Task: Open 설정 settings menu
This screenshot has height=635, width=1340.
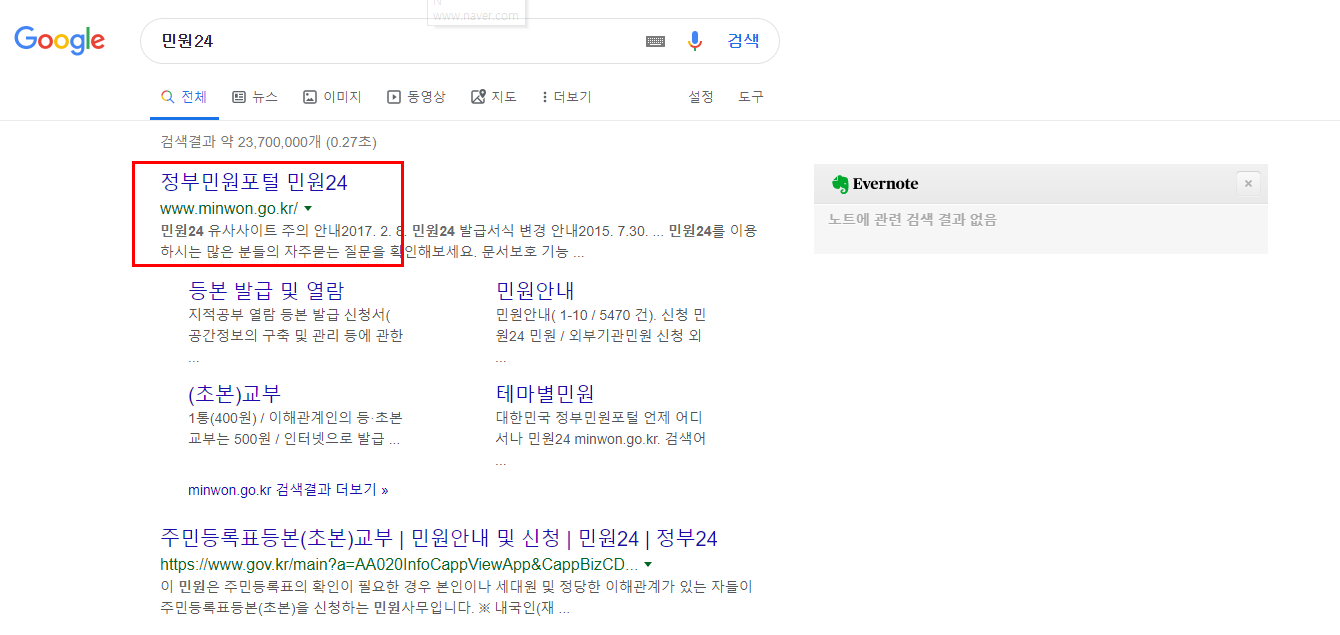Action: pyautogui.click(x=701, y=97)
